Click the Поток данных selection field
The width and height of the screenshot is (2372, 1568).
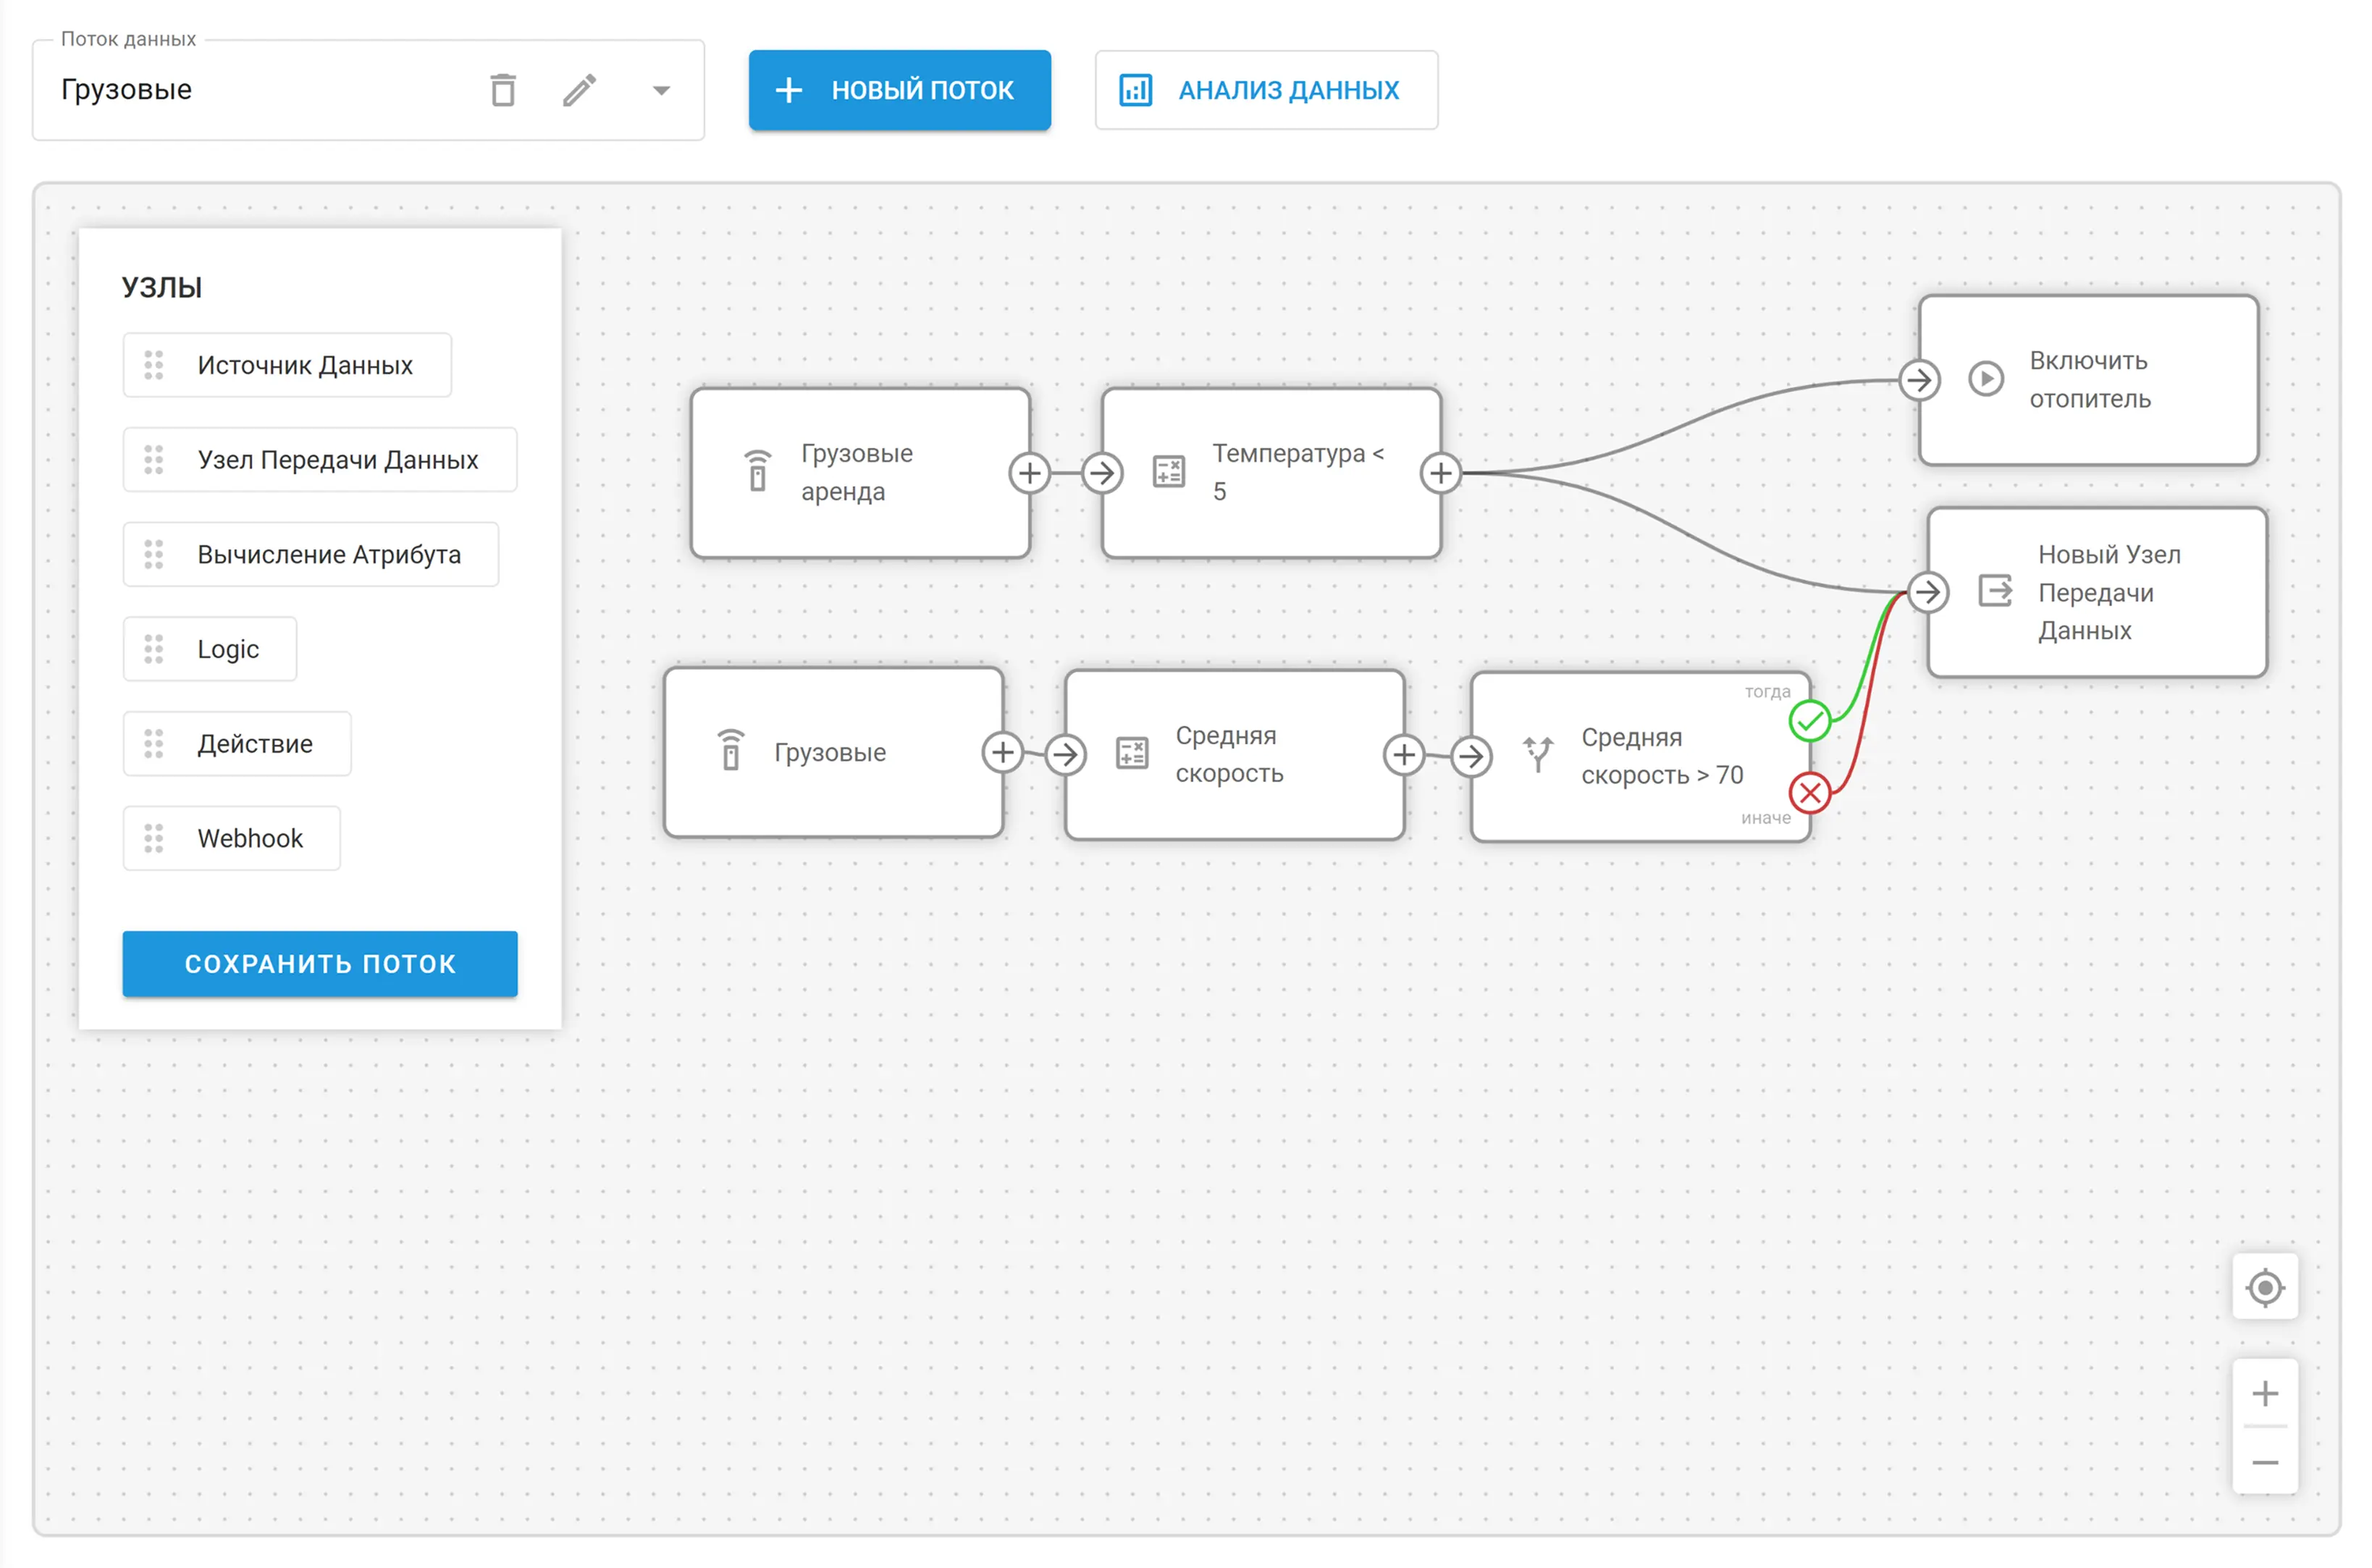click(250, 90)
